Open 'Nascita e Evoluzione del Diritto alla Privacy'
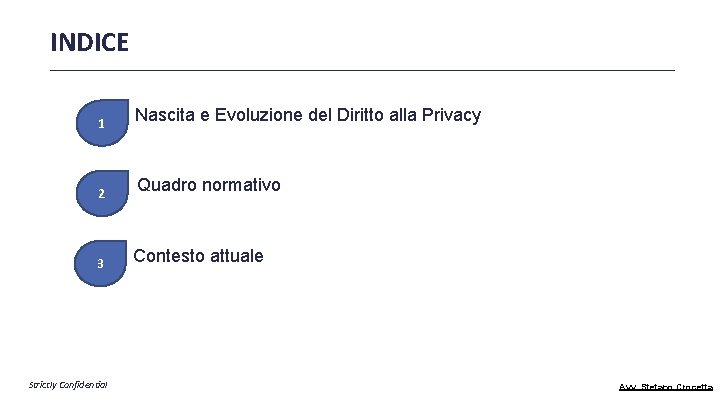The height and width of the screenshot is (405, 720). click(x=308, y=115)
